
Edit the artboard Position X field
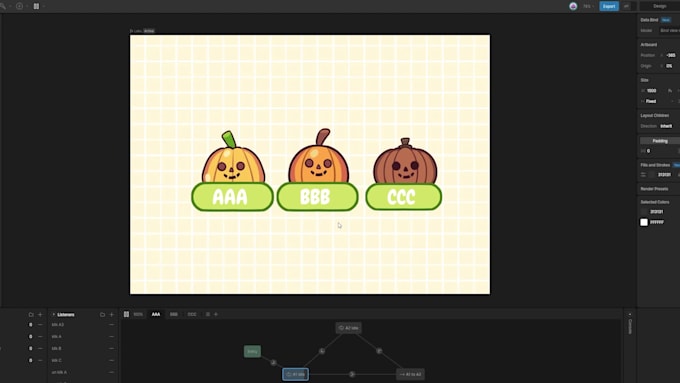[x=671, y=56]
